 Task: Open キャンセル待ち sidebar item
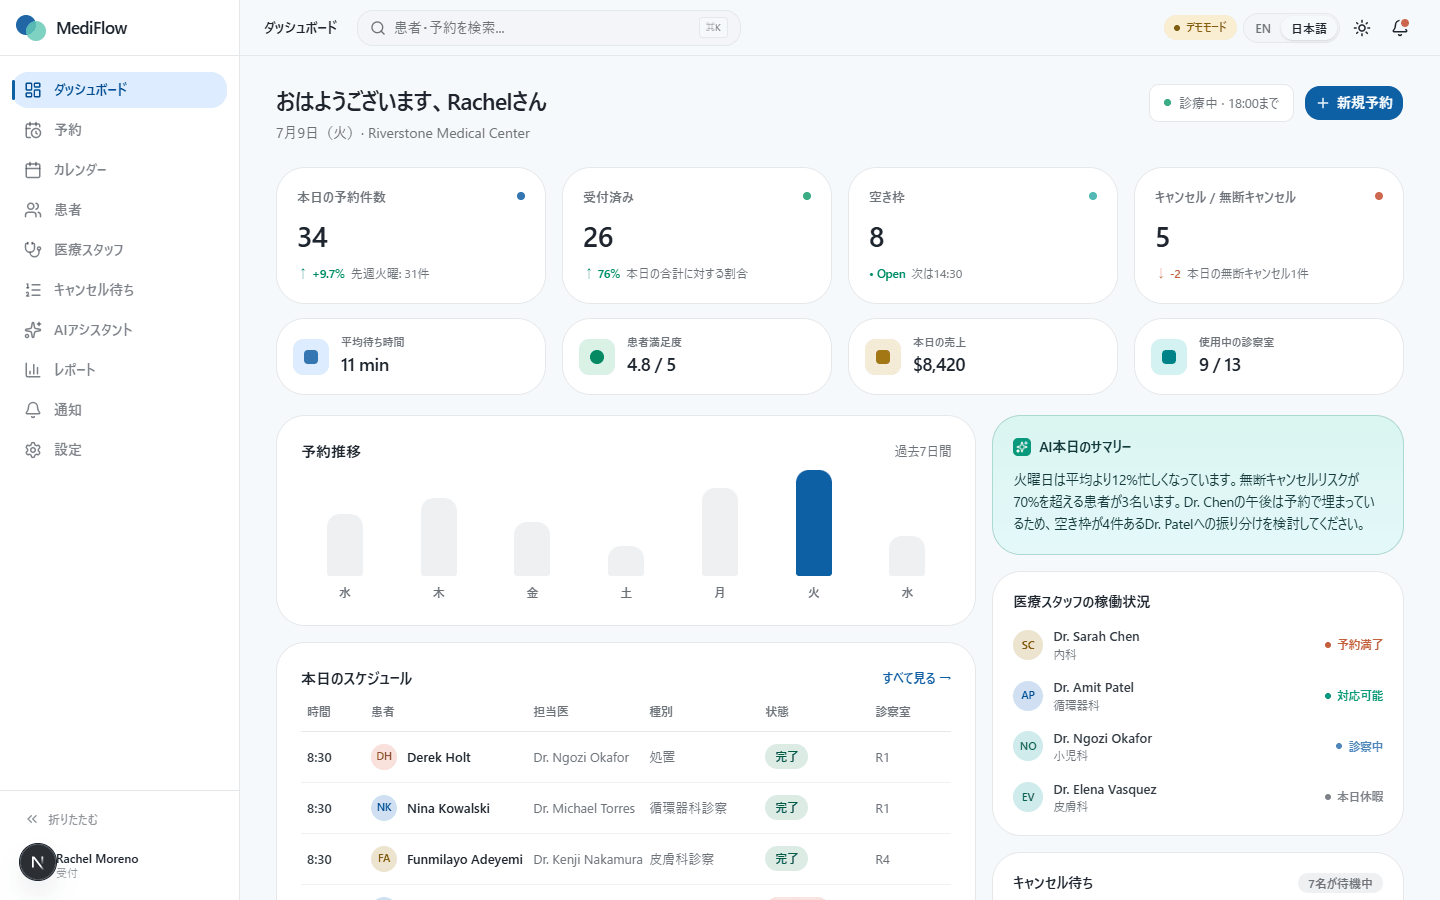click(120, 290)
